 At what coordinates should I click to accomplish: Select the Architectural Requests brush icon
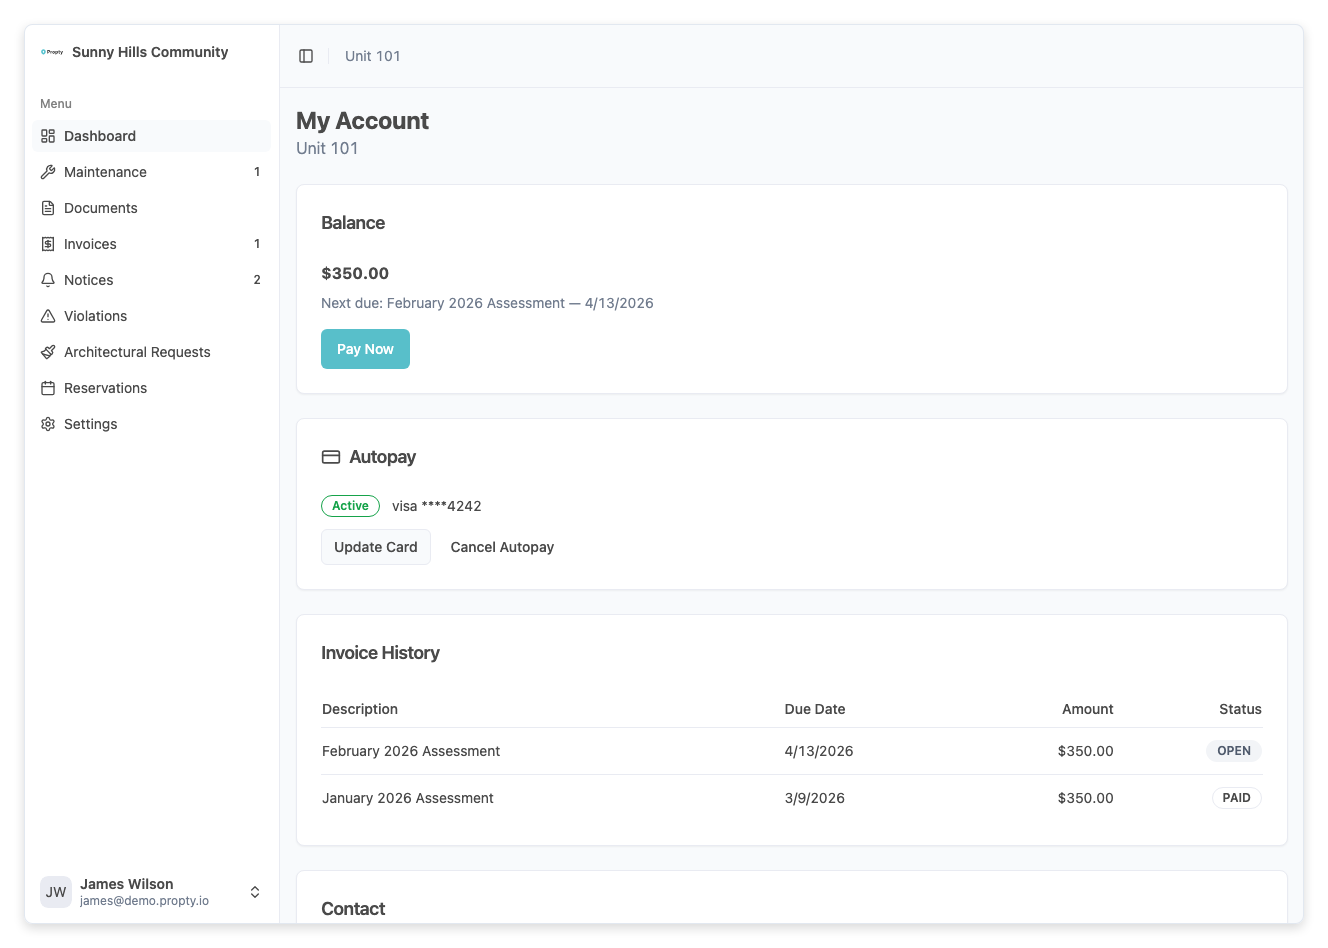pos(48,351)
